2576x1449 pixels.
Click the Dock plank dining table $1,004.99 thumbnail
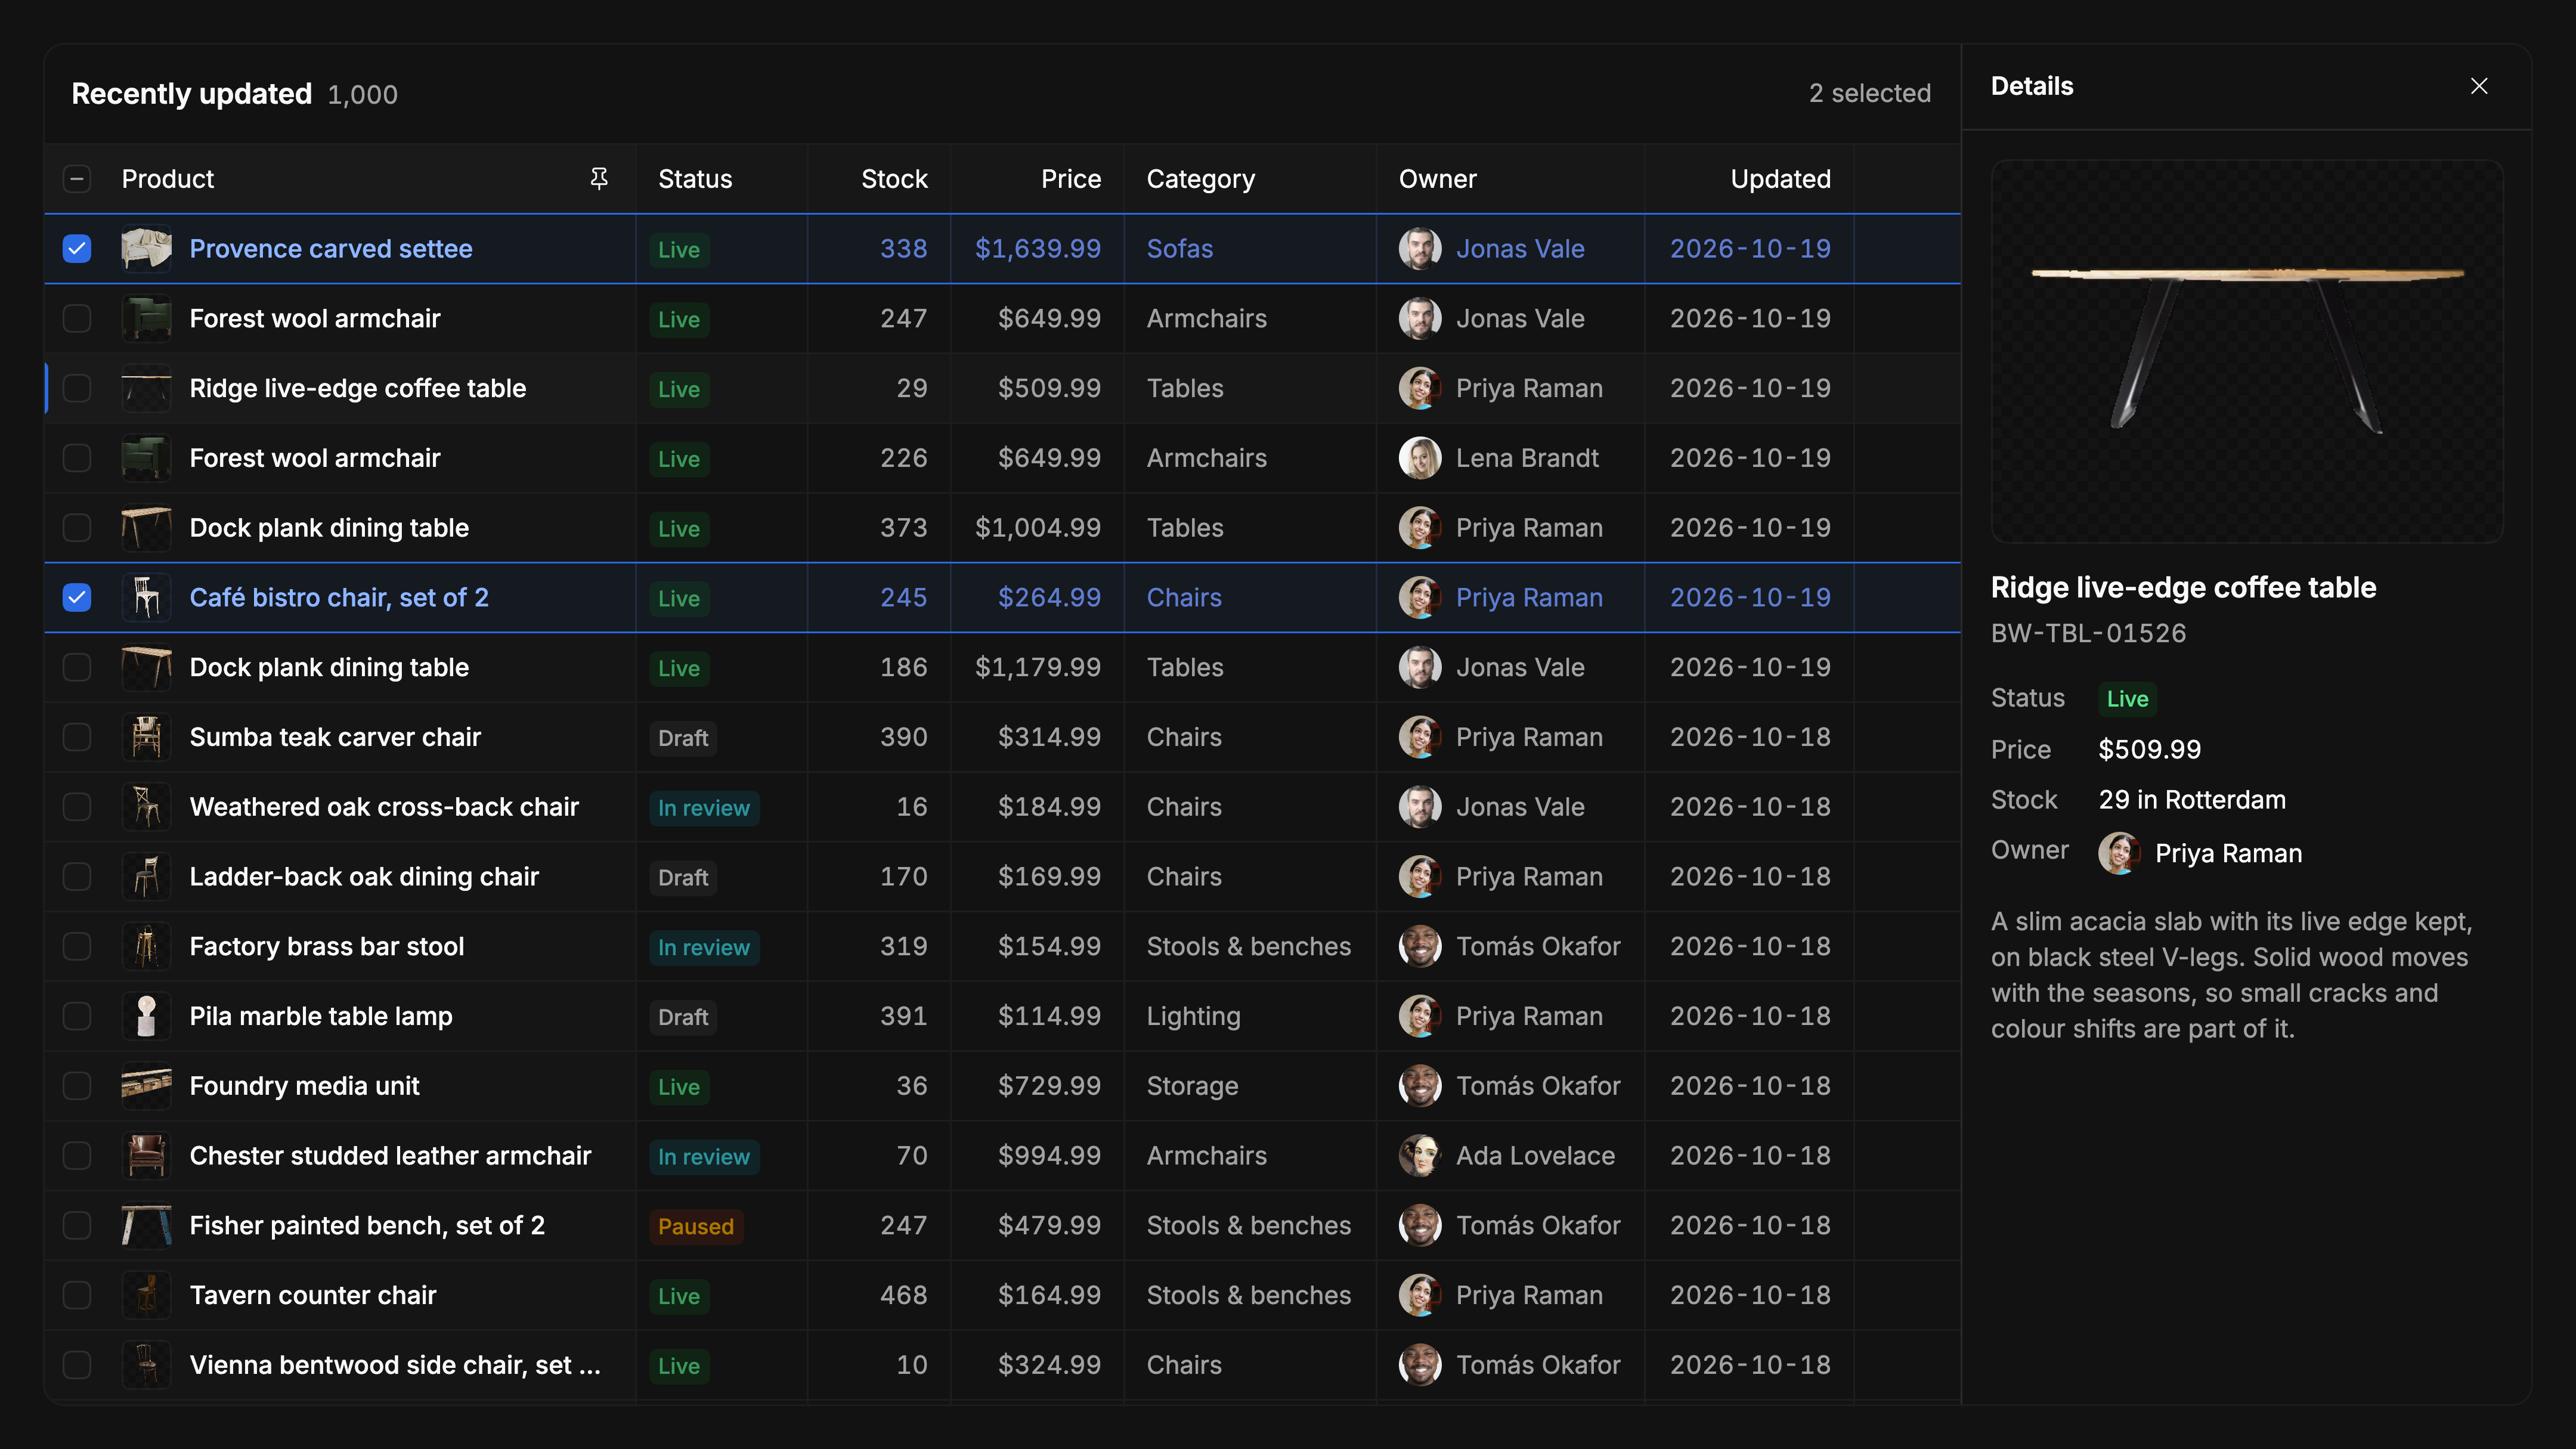click(147, 528)
